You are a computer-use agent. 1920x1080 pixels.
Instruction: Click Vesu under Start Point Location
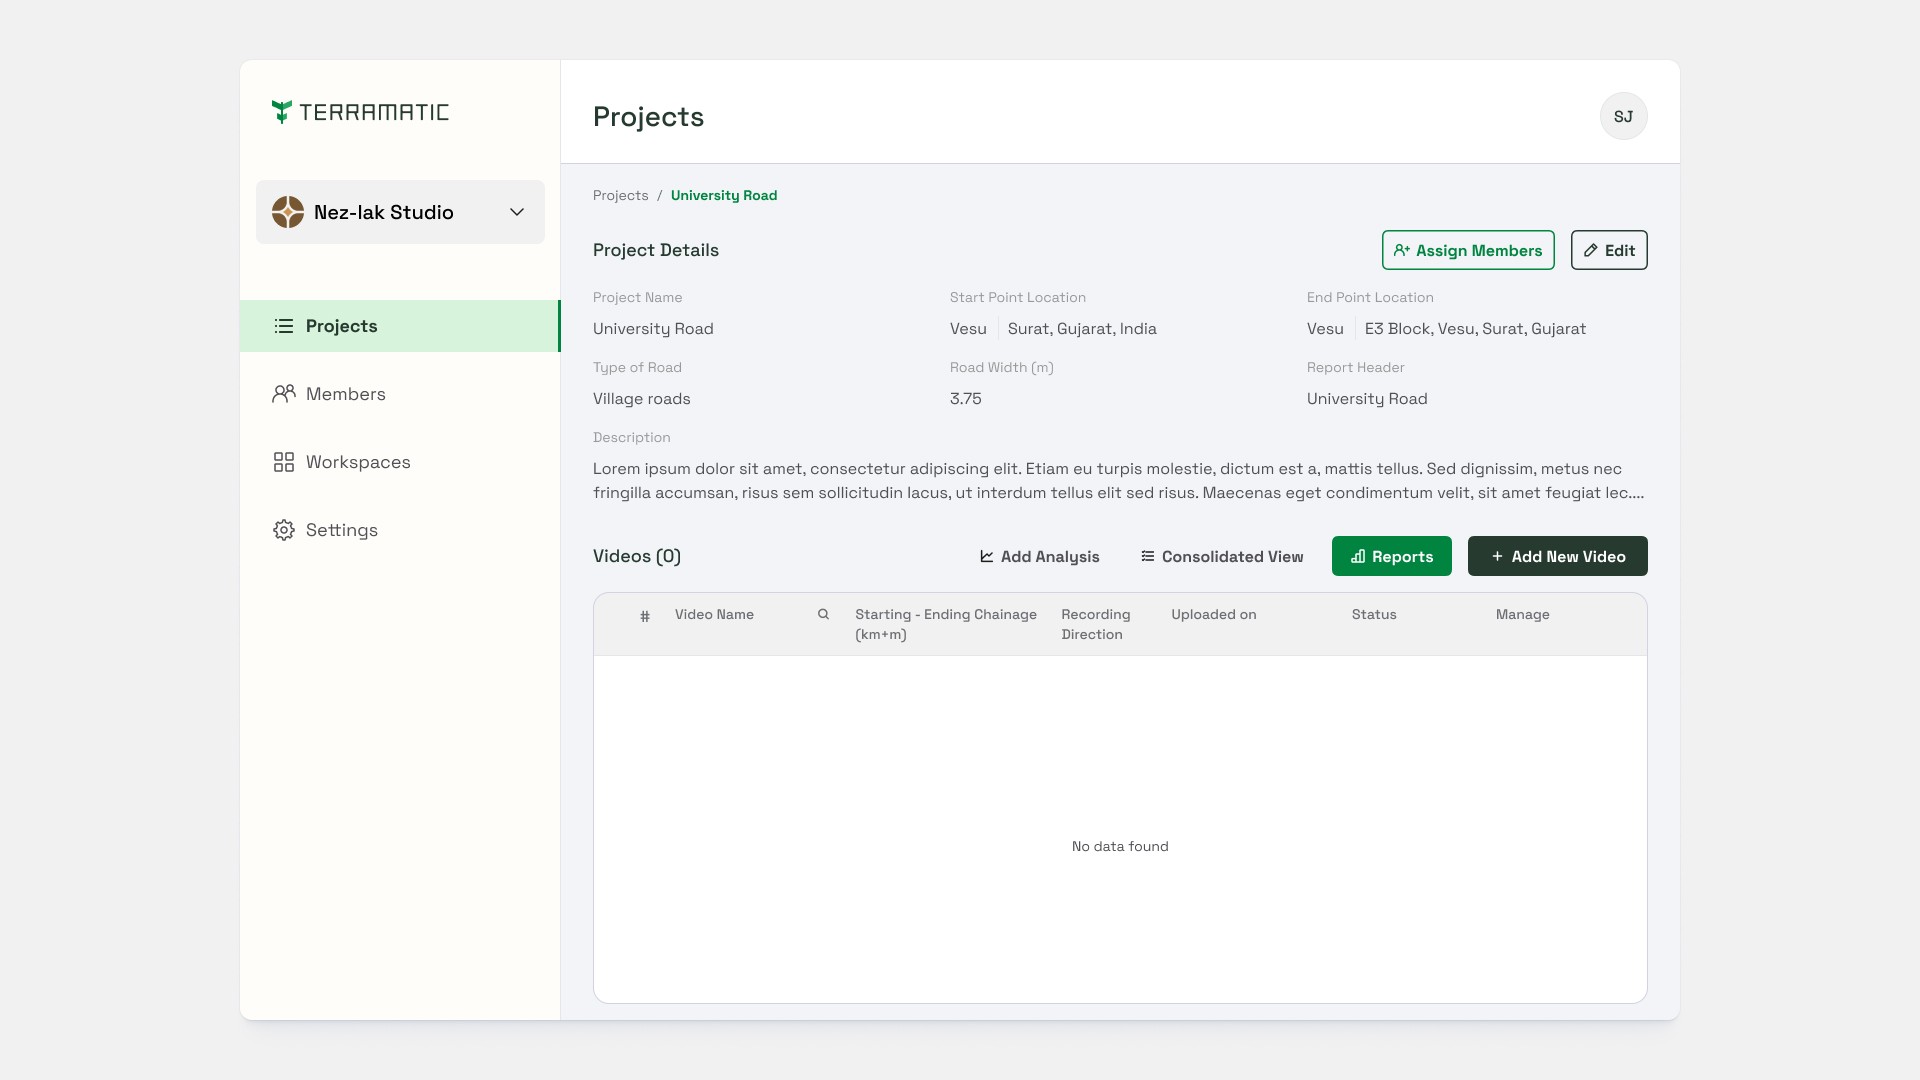[x=968, y=329]
